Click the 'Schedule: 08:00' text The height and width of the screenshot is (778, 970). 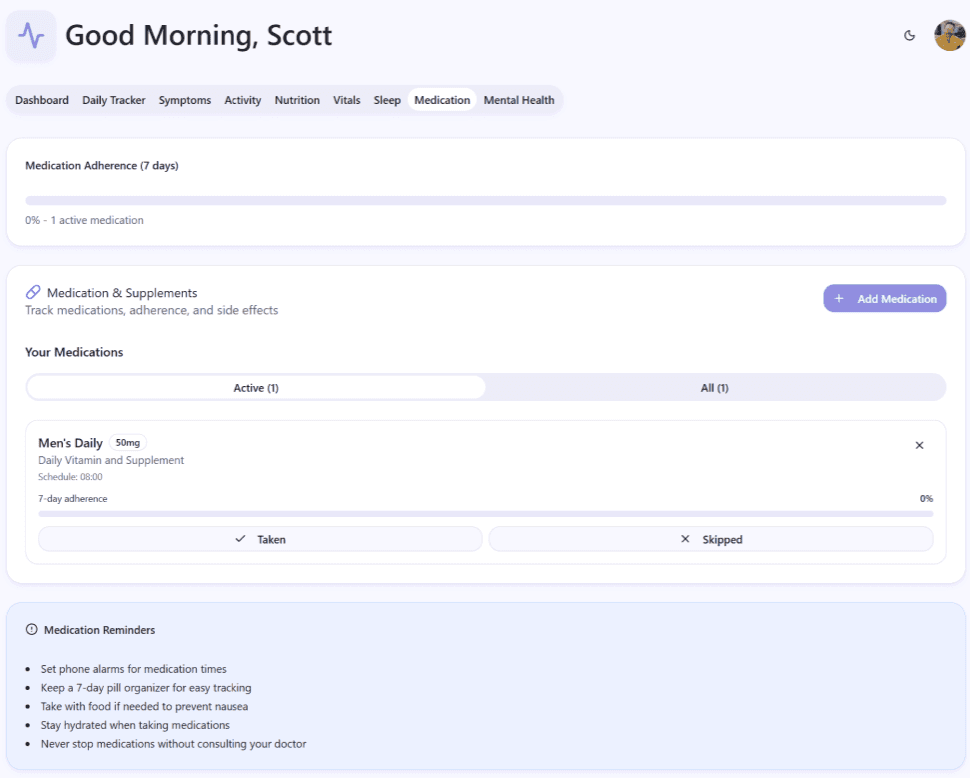coord(71,477)
